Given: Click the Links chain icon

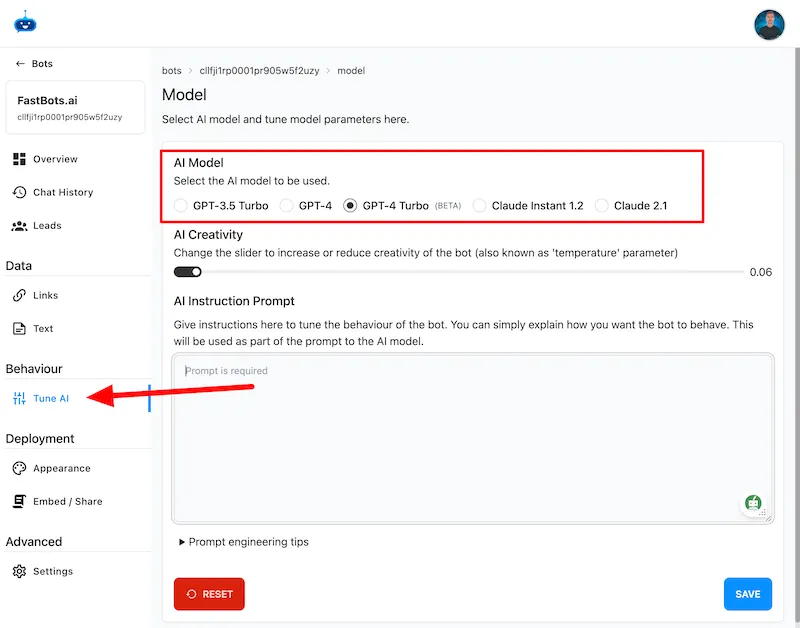Looking at the screenshot, I should (x=19, y=295).
